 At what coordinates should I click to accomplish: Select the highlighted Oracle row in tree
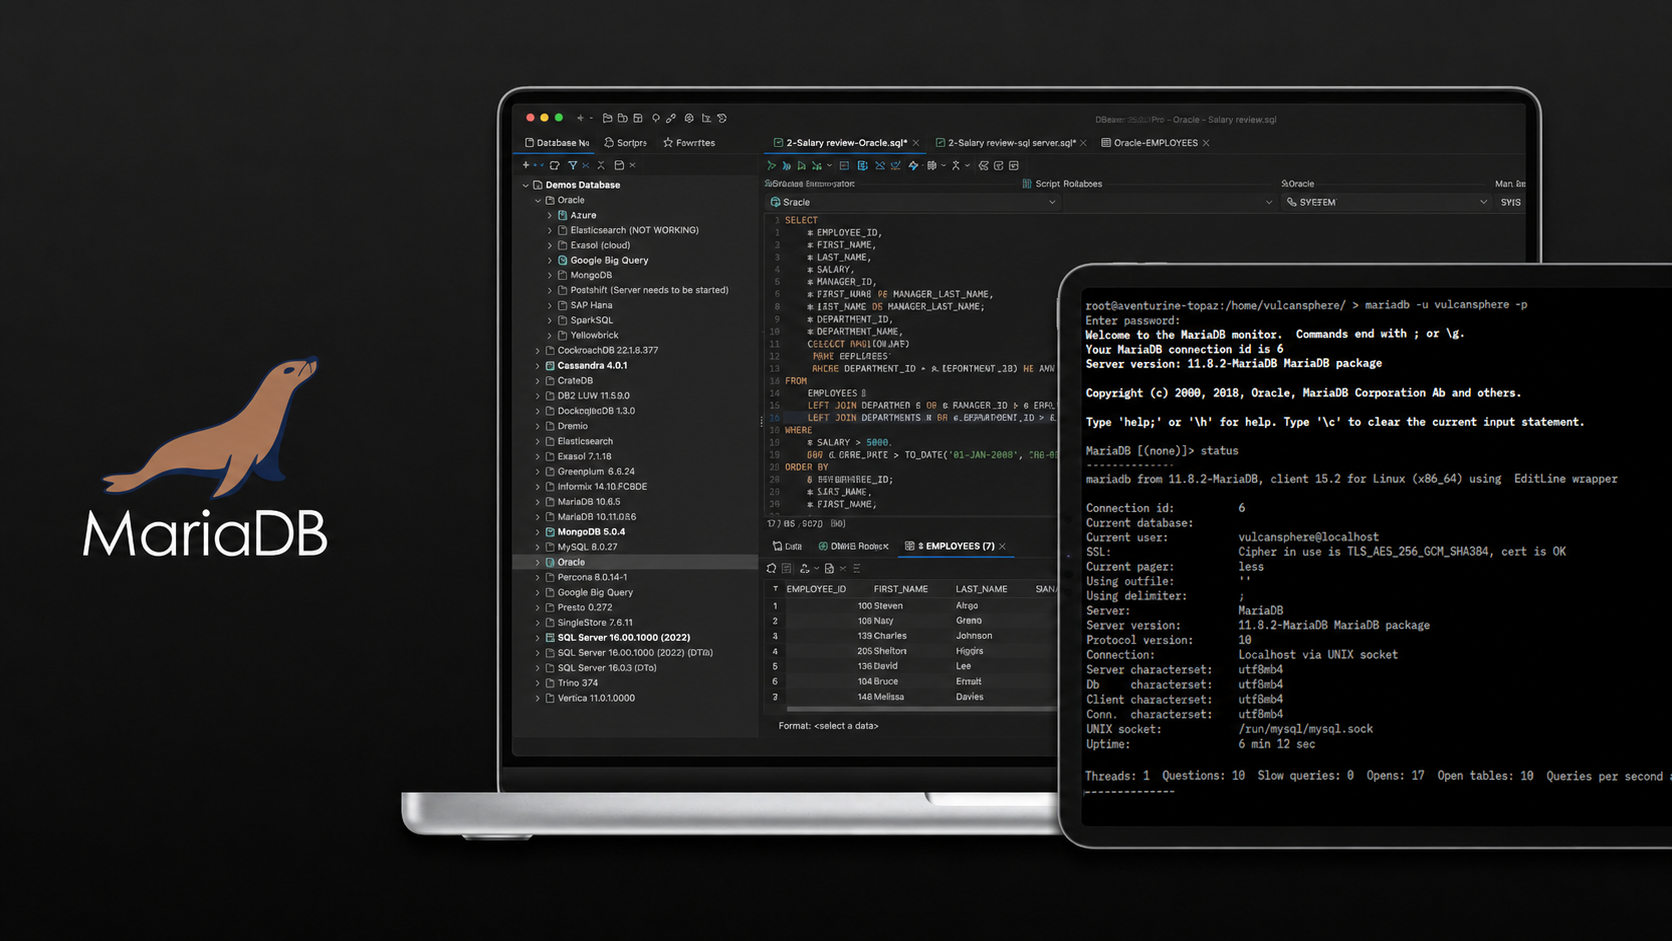635,562
